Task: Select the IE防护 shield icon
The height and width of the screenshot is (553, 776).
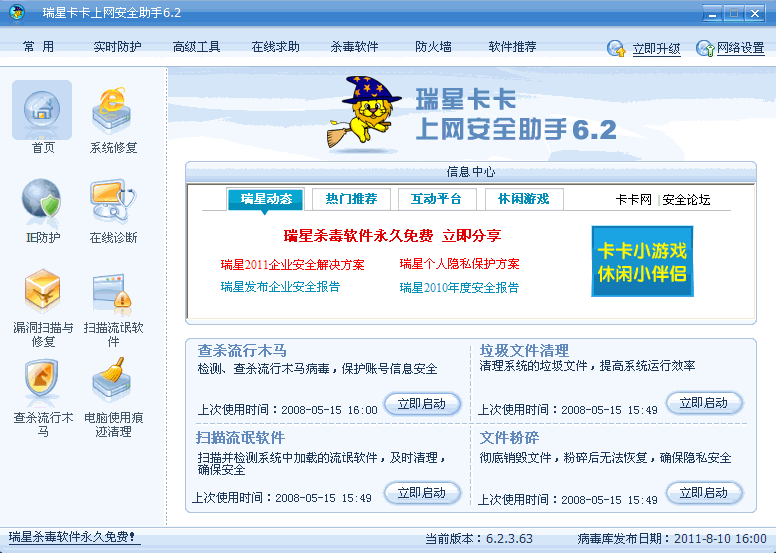Action: (x=42, y=201)
